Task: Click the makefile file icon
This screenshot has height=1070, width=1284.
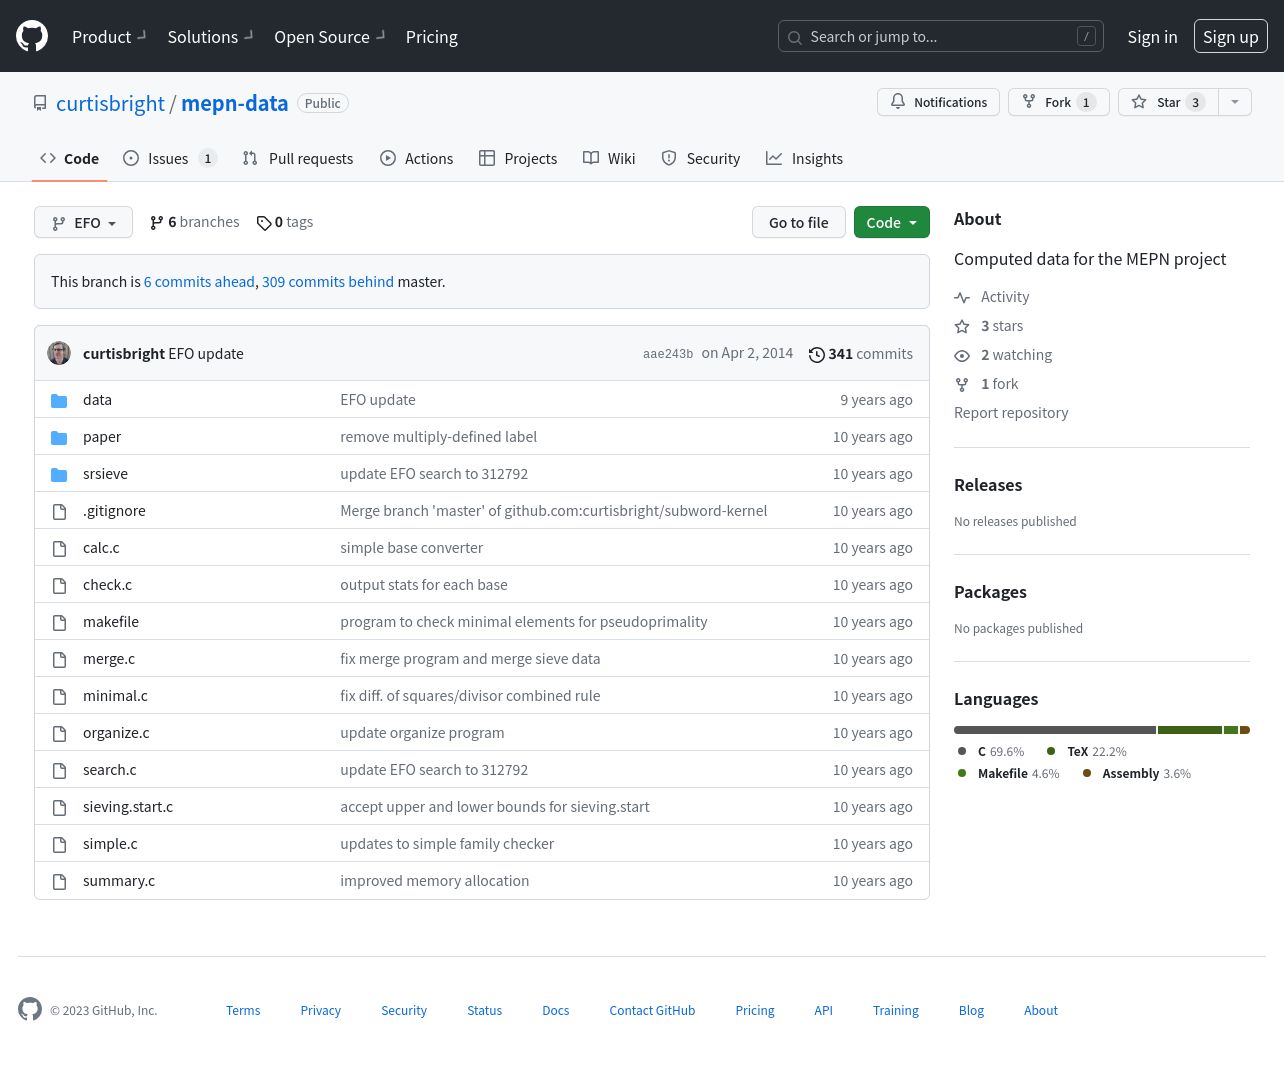Action: pyautogui.click(x=59, y=622)
